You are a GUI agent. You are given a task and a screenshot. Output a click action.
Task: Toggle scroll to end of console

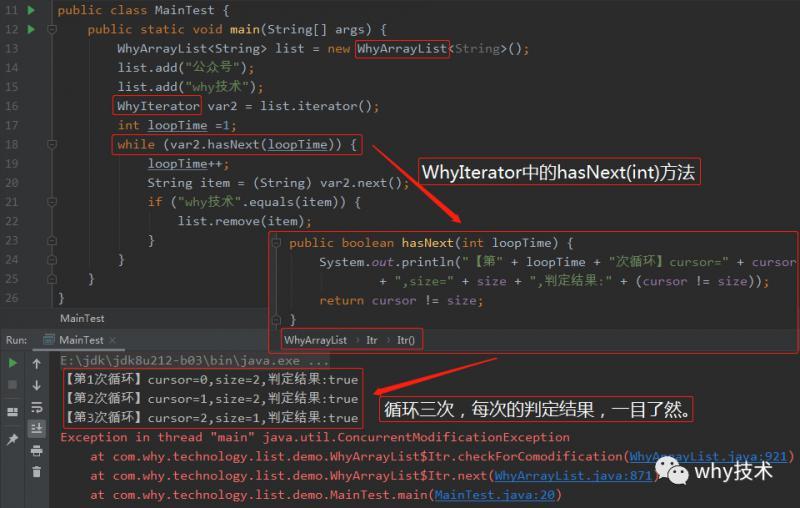point(37,428)
